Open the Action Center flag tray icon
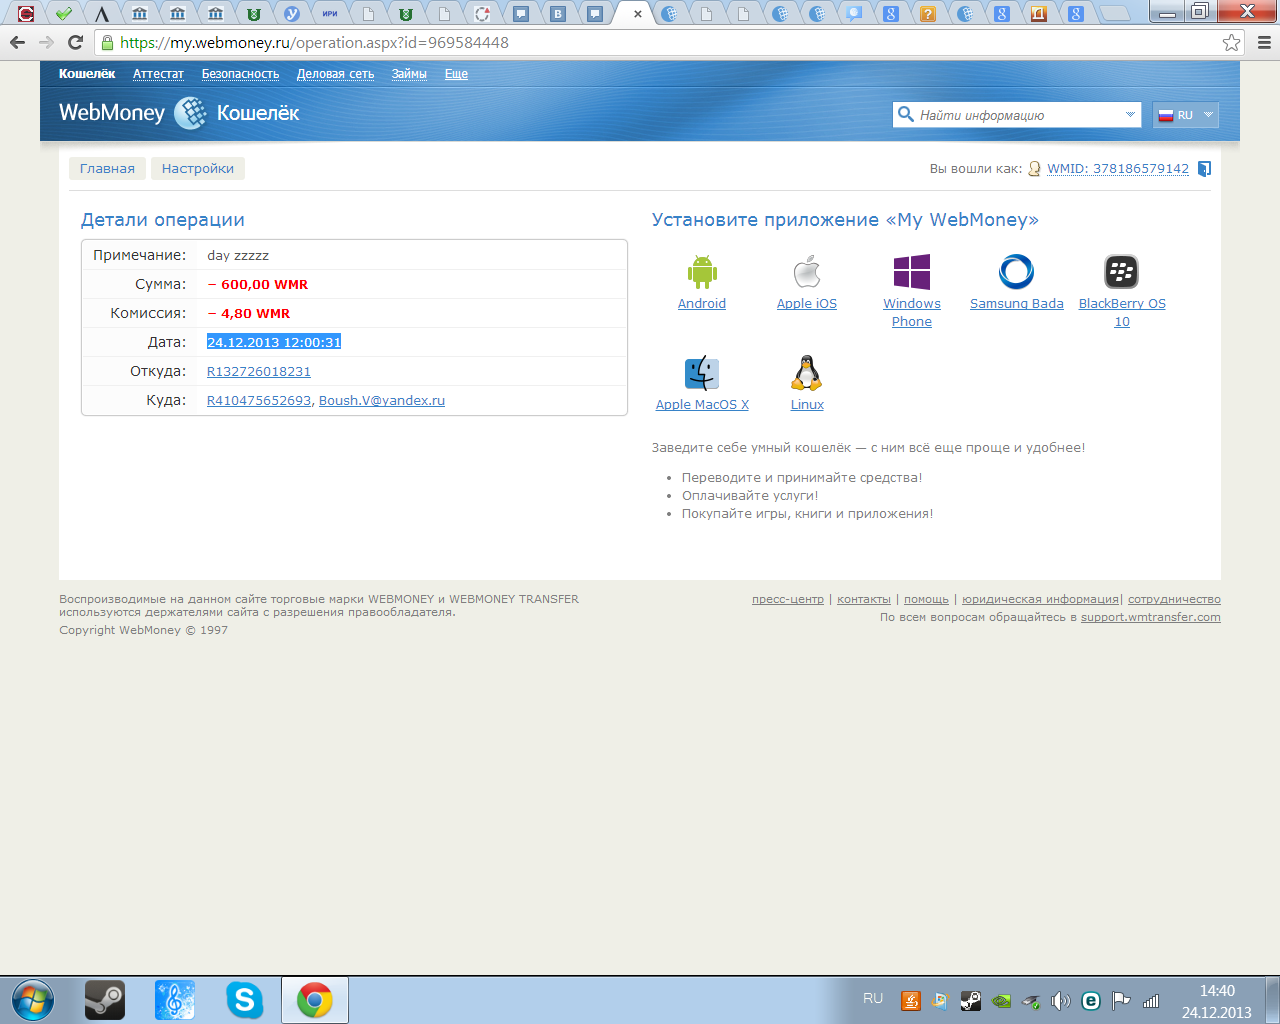This screenshot has height=1024, width=1280. point(1121,1000)
